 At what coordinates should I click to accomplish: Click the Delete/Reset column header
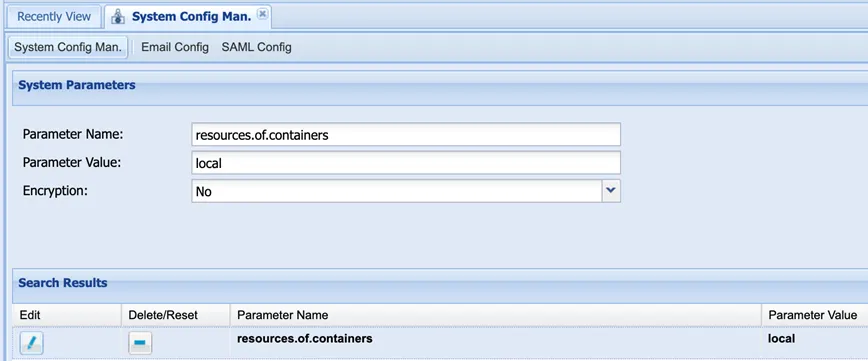pyautogui.click(x=175, y=315)
